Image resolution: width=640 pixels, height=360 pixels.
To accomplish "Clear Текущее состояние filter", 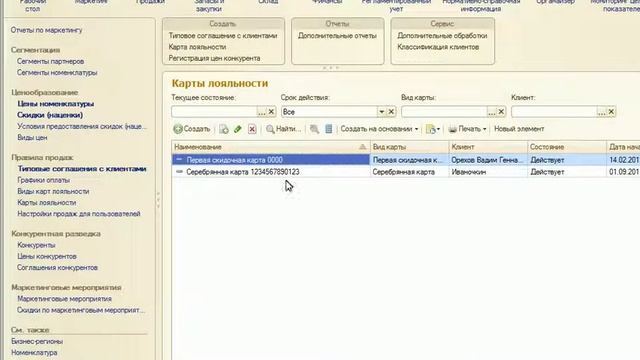I will coord(271,111).
